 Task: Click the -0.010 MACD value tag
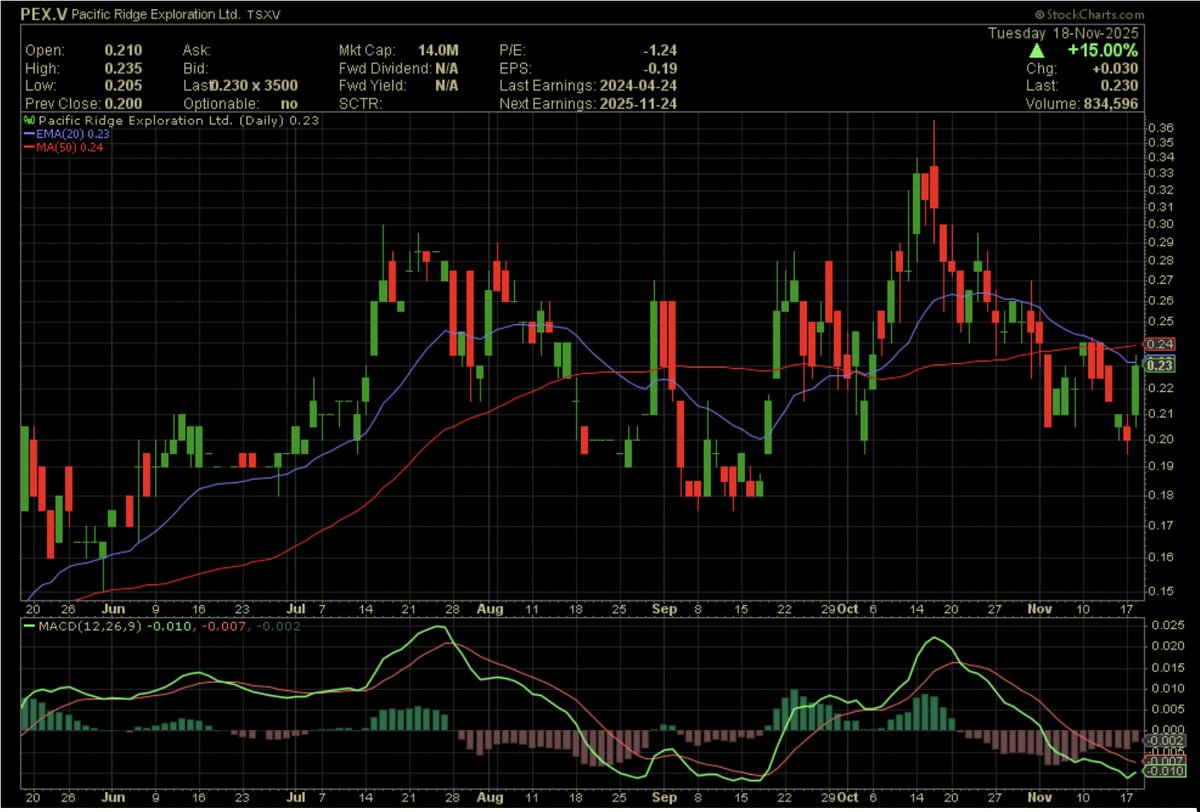pos(1162,772)
